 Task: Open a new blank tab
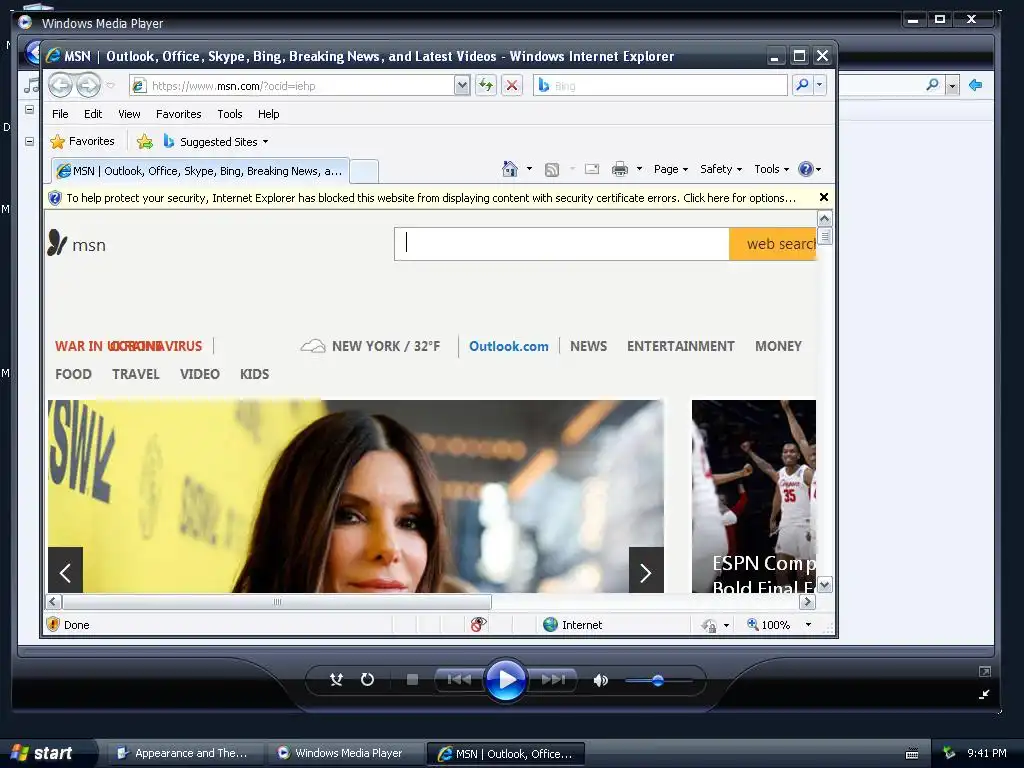[364, 172]
